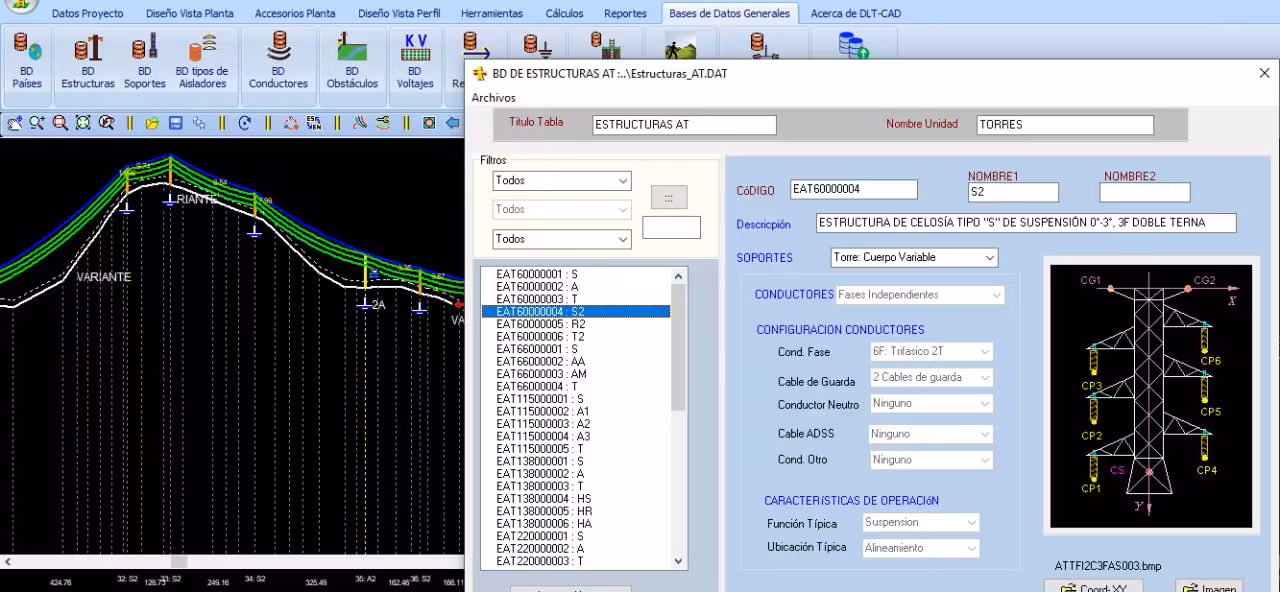
Task: Click the zoom in magnifier icon
Action: click(x=37, y=123)
